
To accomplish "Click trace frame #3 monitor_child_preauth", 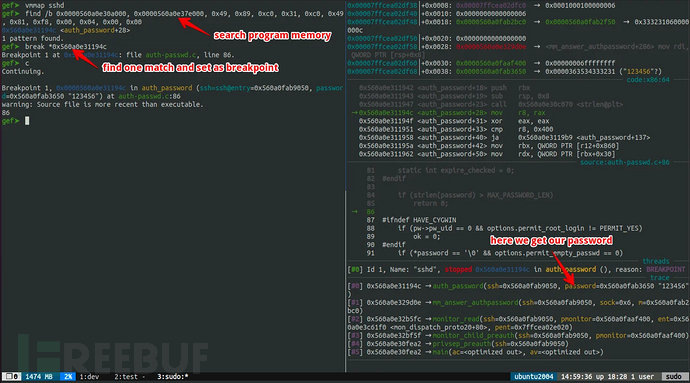I will click(x=518, y=335).
